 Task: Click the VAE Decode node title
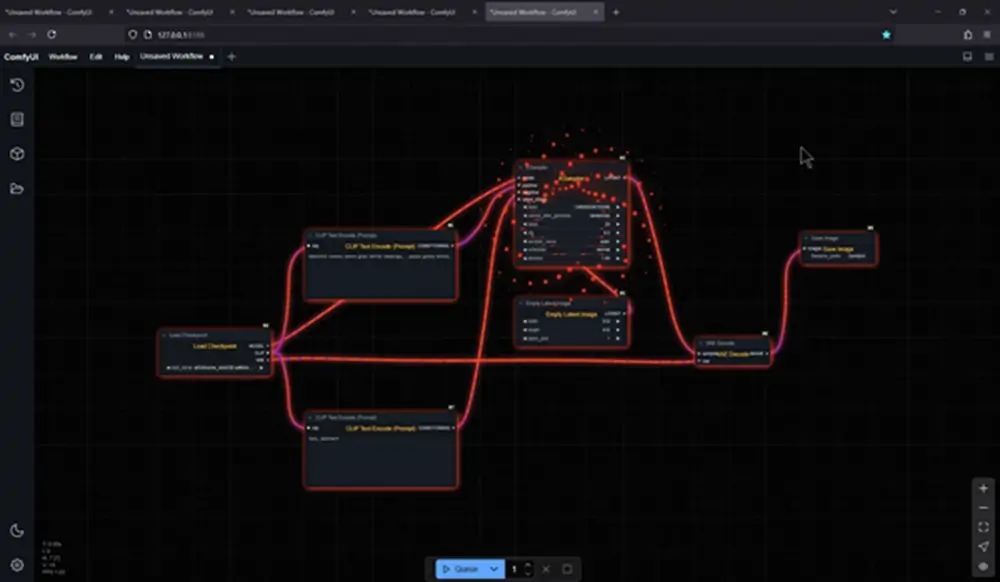pos(720,343)
